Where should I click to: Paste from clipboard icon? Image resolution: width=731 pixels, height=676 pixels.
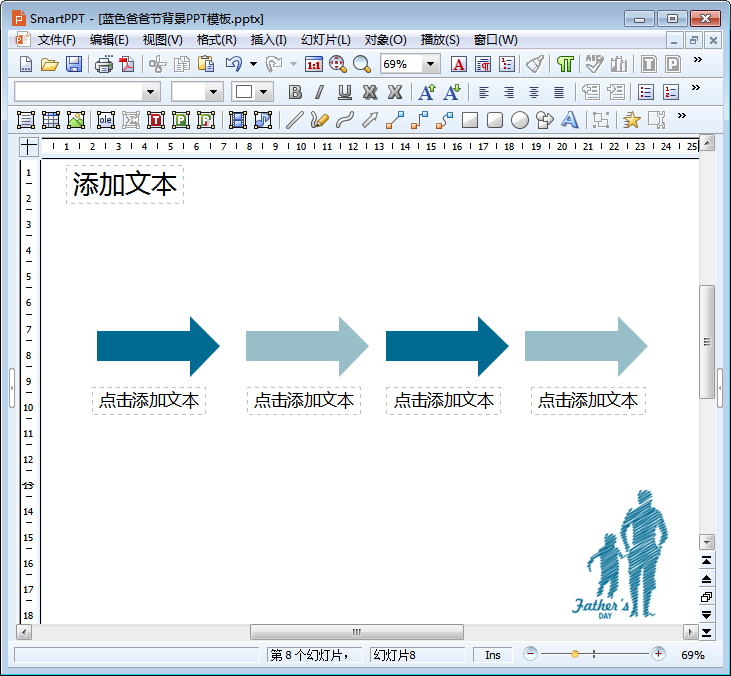(x=206, y=64)
